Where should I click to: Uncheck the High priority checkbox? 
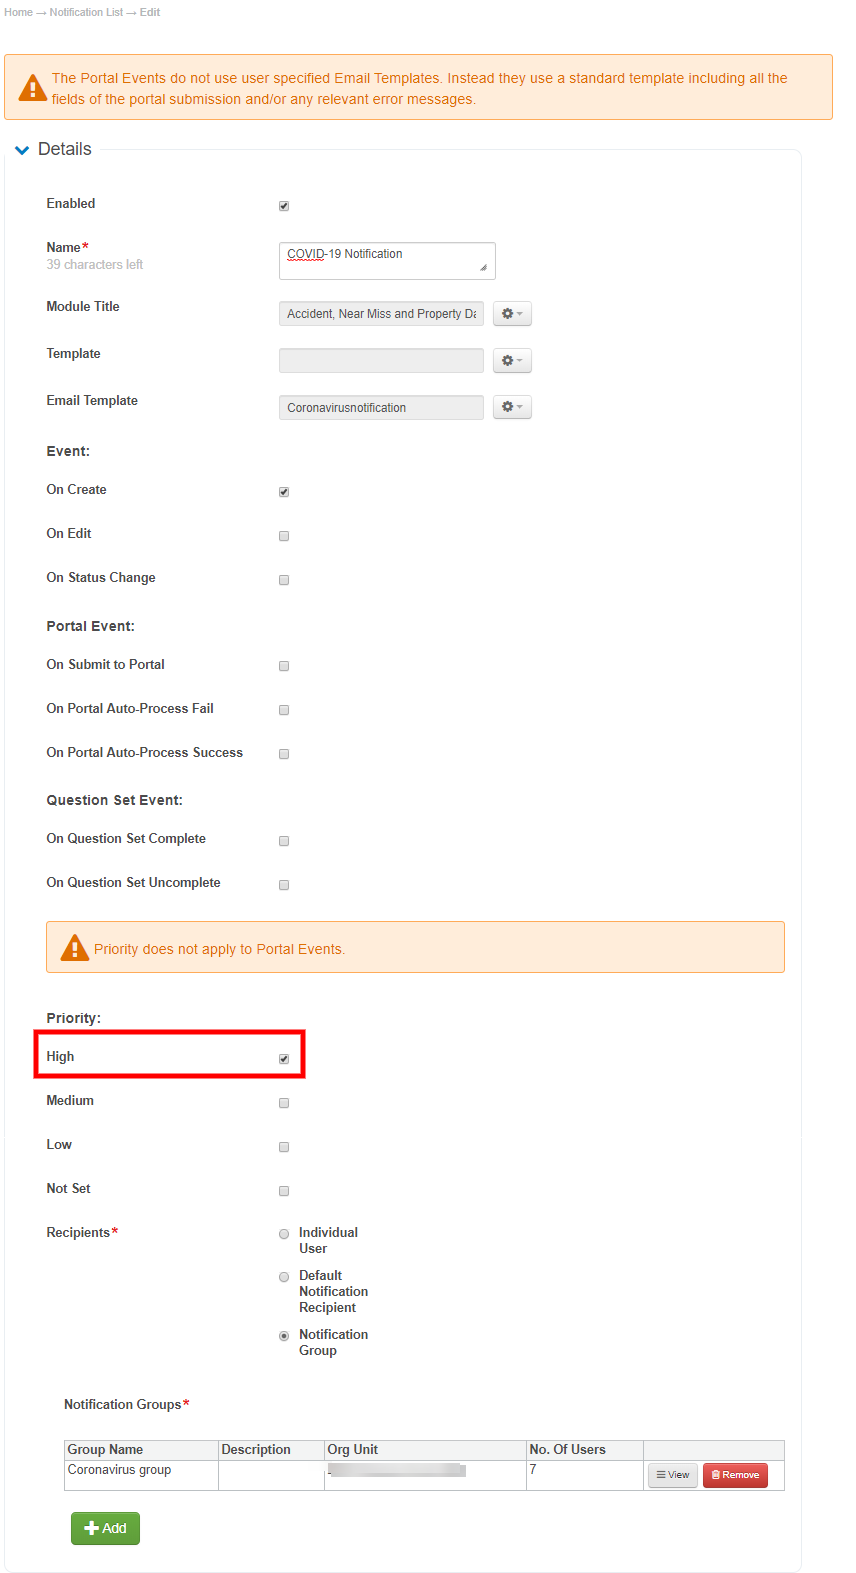point(284,1059)
